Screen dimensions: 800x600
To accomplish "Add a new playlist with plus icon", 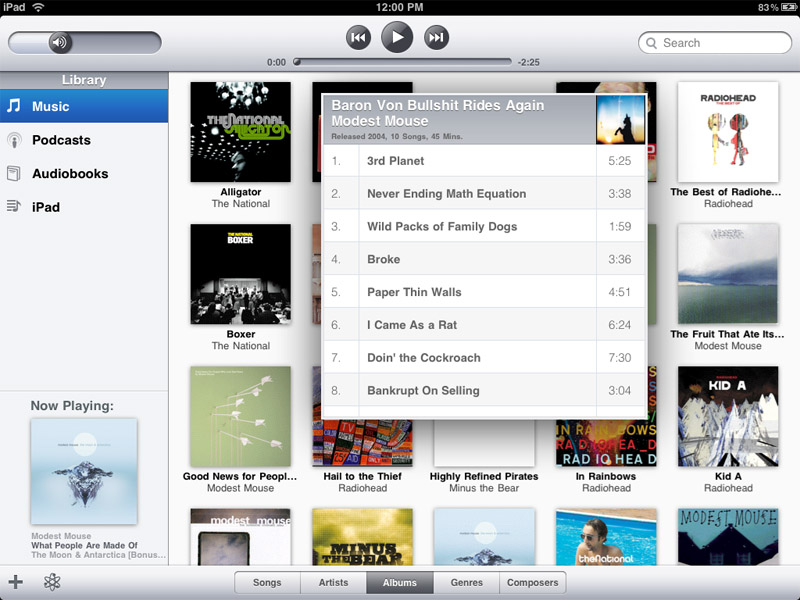I will click(16, 582).
